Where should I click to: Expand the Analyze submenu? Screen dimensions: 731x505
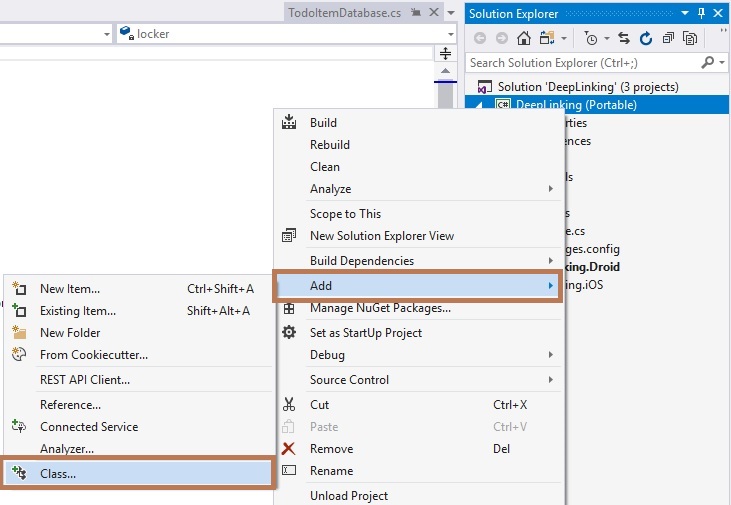419,189
